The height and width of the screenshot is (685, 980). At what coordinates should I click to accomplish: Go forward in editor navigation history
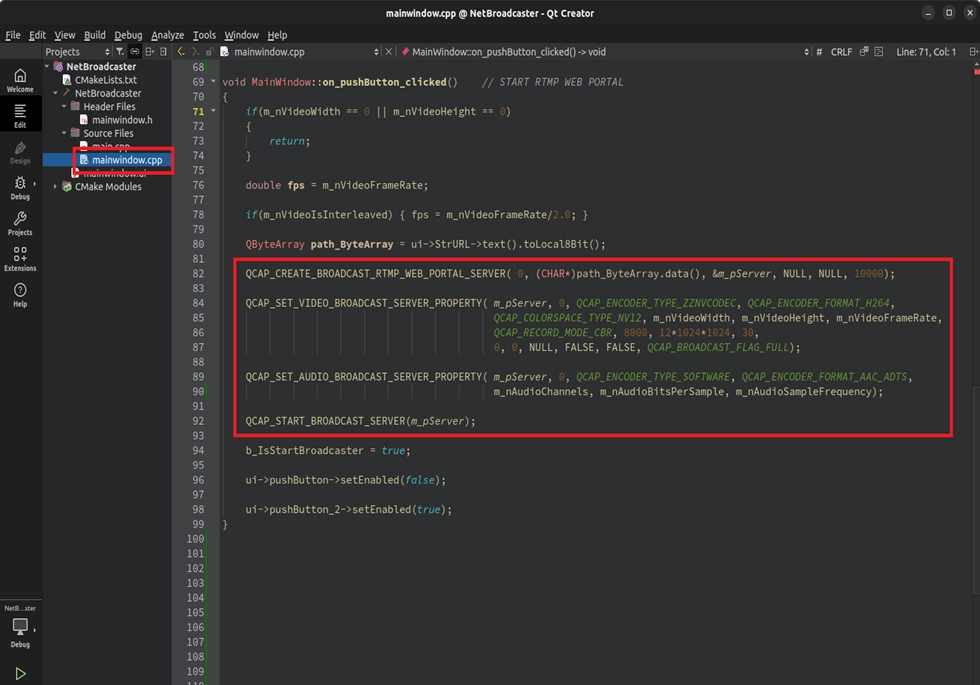pos(195,52)
